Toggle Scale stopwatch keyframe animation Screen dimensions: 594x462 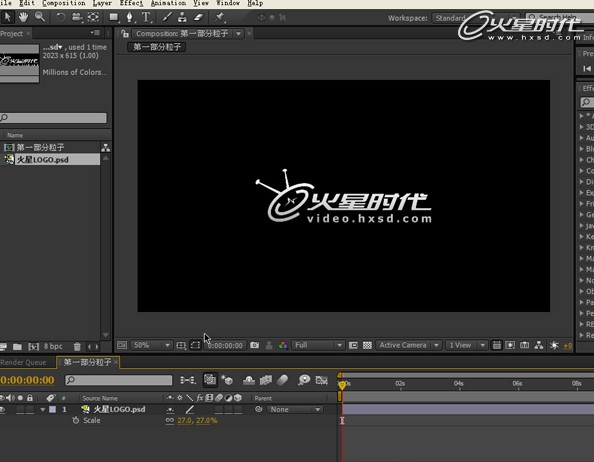pyautogui.click(x=76, y=420)
